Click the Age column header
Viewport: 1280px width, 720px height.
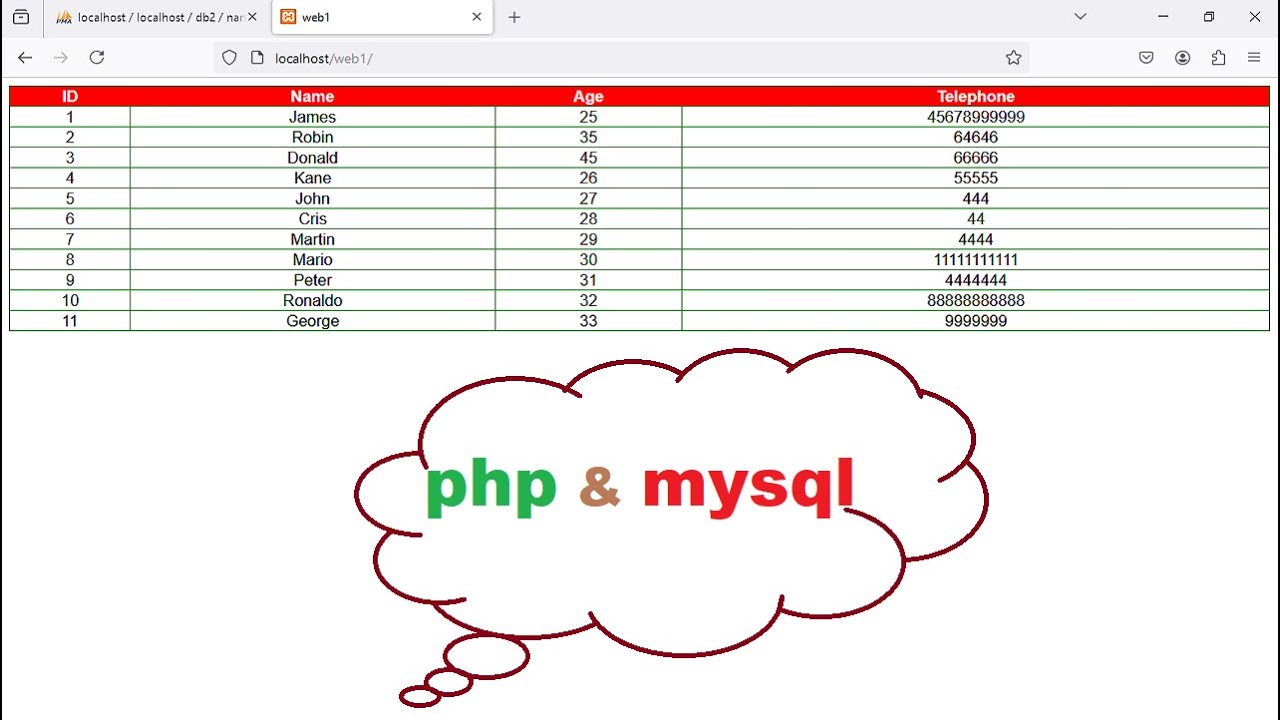coord(588,97)
